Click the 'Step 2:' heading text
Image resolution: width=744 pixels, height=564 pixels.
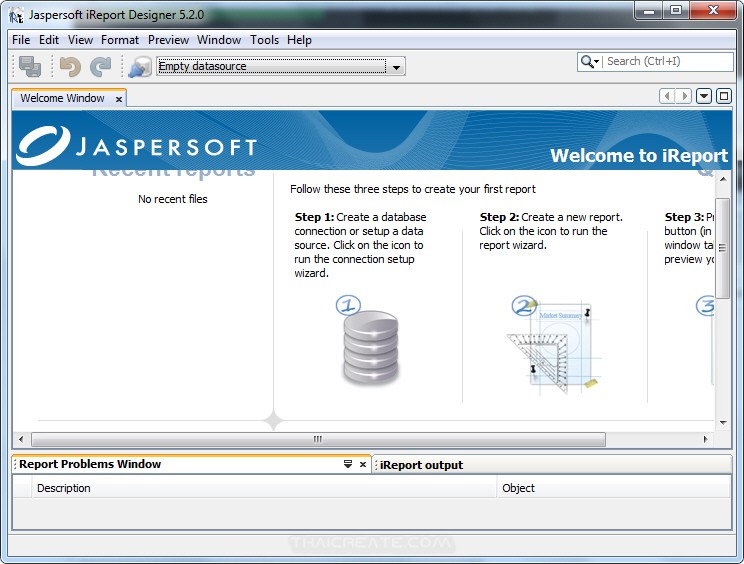coord(499,217)
